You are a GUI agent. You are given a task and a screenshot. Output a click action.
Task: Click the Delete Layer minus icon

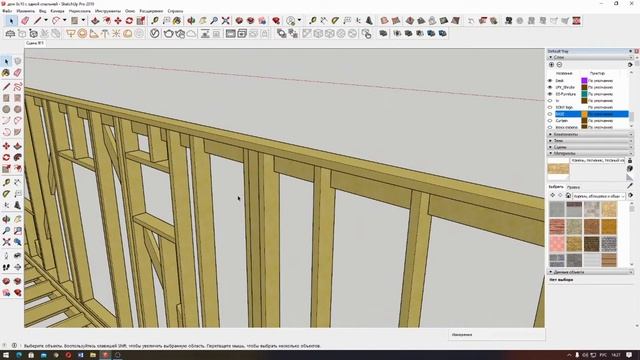click(x=559, y=64)
